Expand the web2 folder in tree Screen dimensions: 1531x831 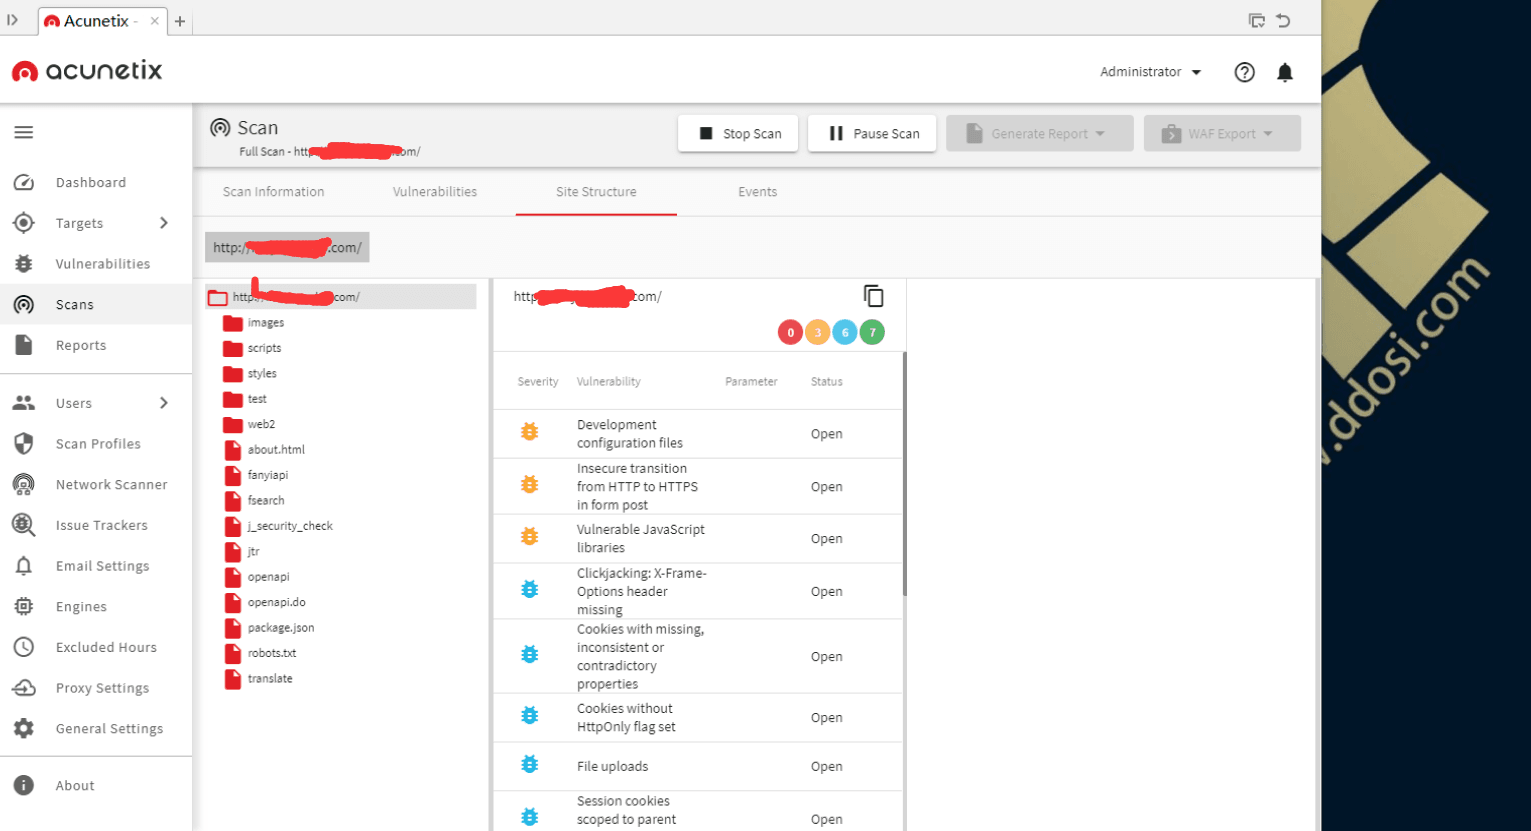click(x=233, y=424)
